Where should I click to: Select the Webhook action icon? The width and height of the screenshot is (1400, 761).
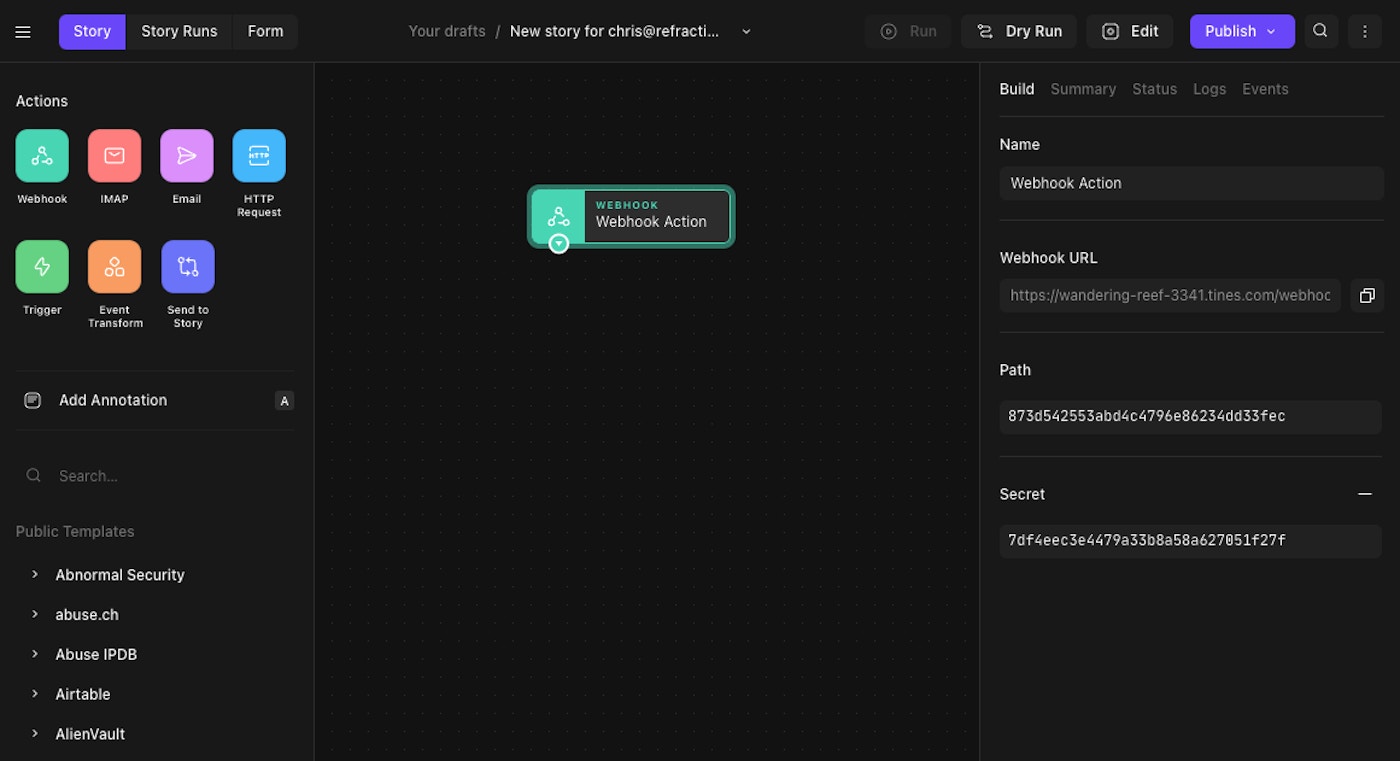point(42,156)
